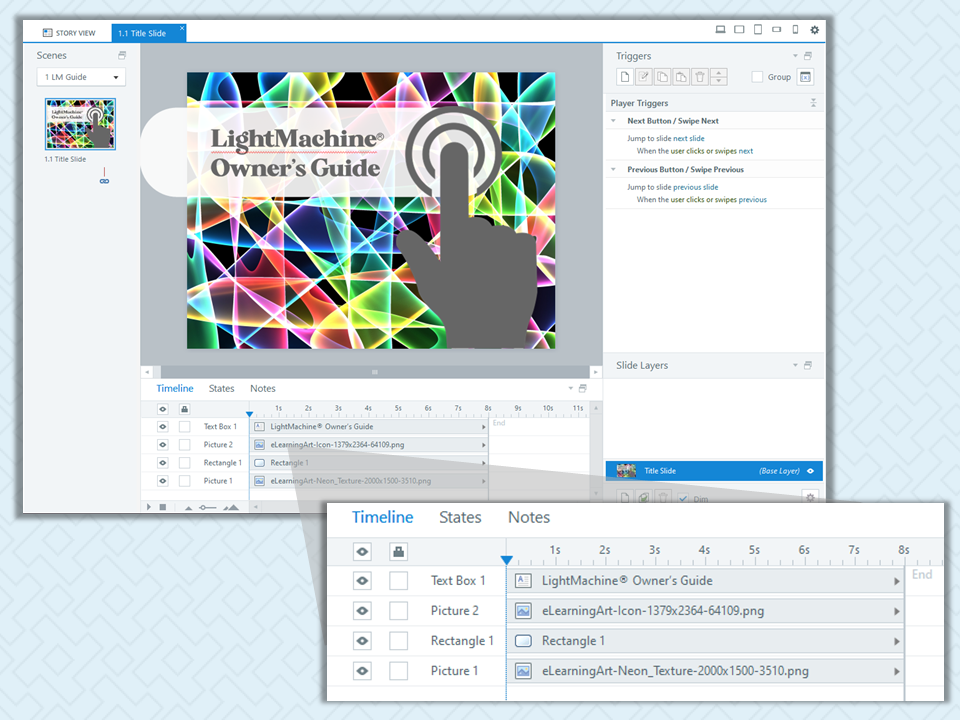Click the lock-all header in zoomed timeline
Image resolution: width=960 pixels, height=720 pixels.
pyautogui.click(x=399, y=552)
